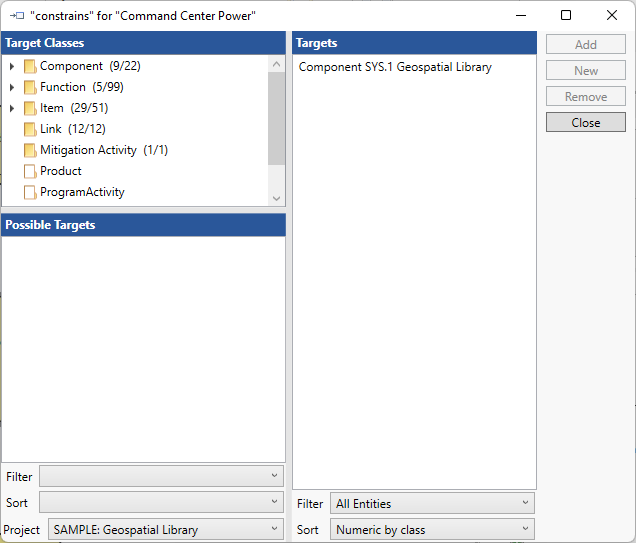Screen dimensions: 636x543
Task: Click the Remove button
Action: point(586,97)
